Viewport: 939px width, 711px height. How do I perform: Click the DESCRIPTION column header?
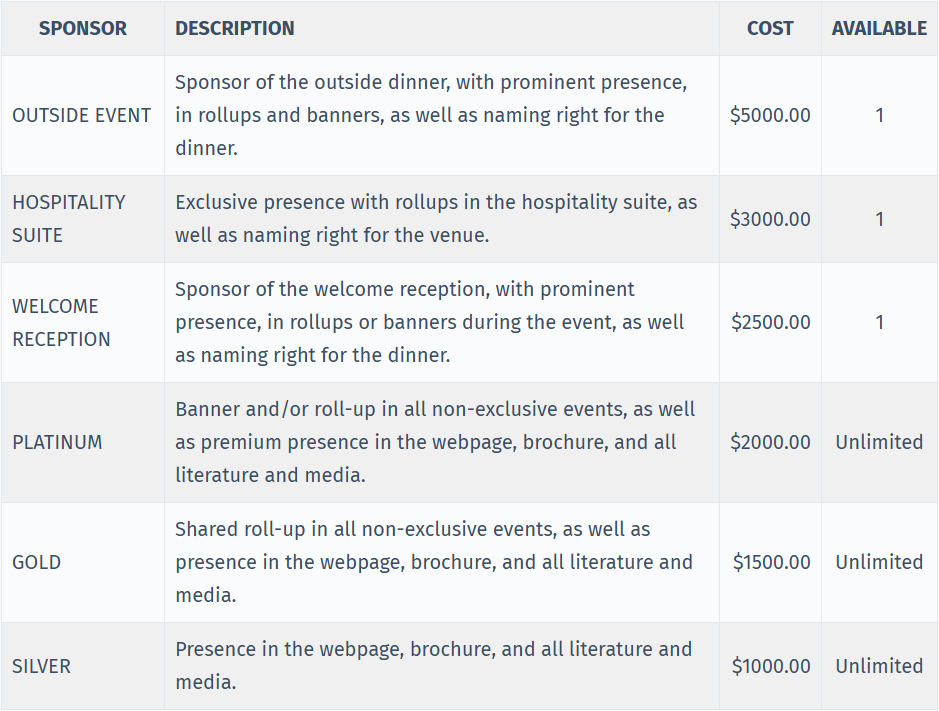click(x=235, y=28)
